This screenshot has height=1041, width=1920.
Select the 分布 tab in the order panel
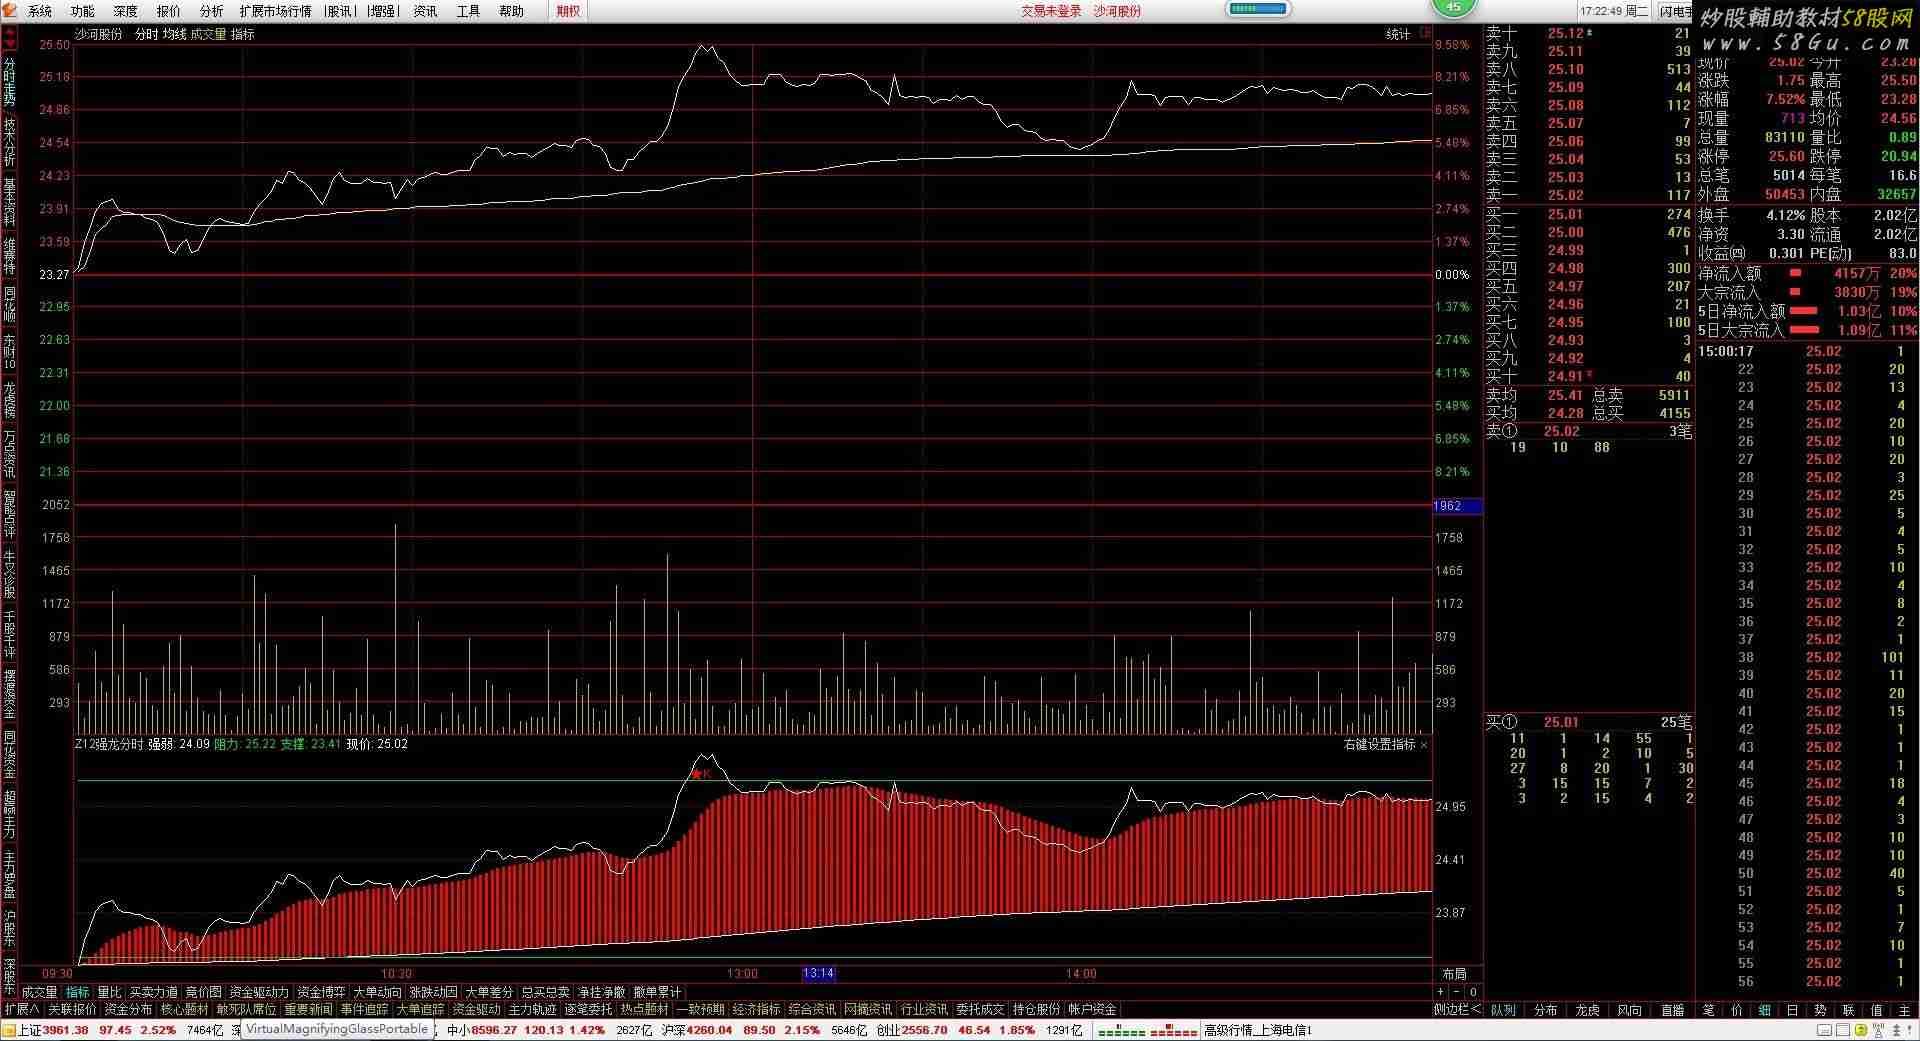[1546, 1010]
